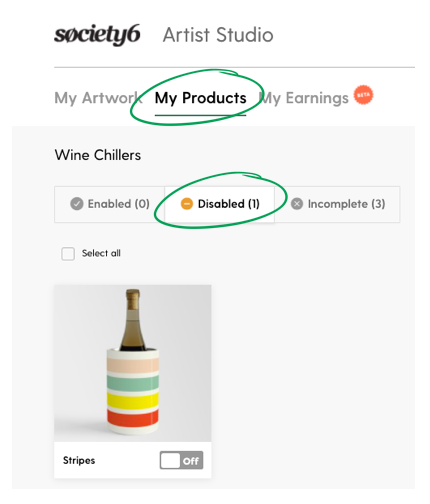Click the Select all label text

(x=101, y=253)
